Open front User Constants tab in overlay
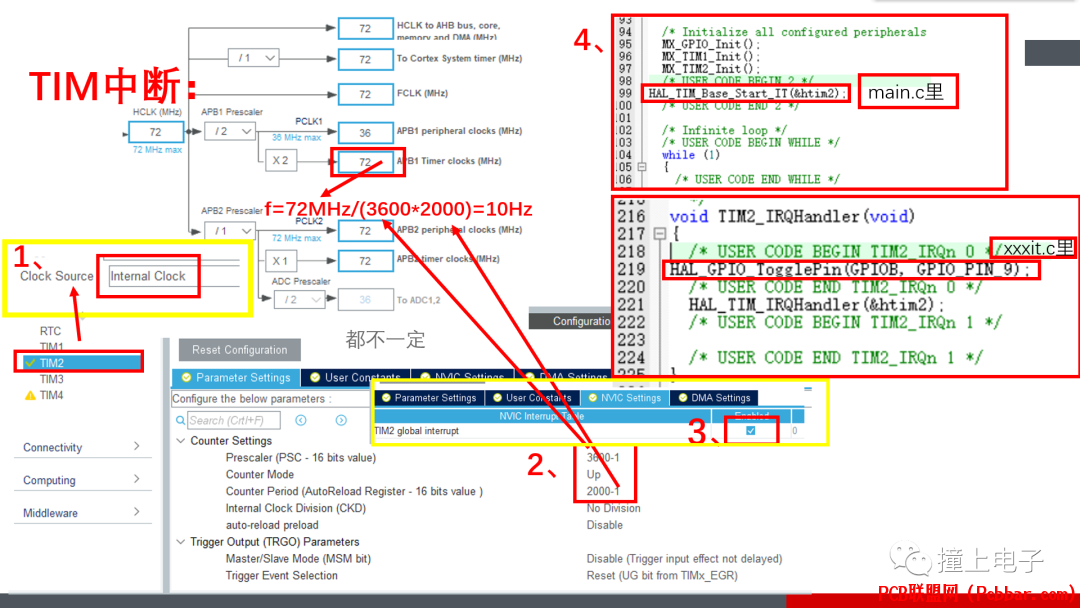This screenshot has width=1080, height=608. [532, 397]
